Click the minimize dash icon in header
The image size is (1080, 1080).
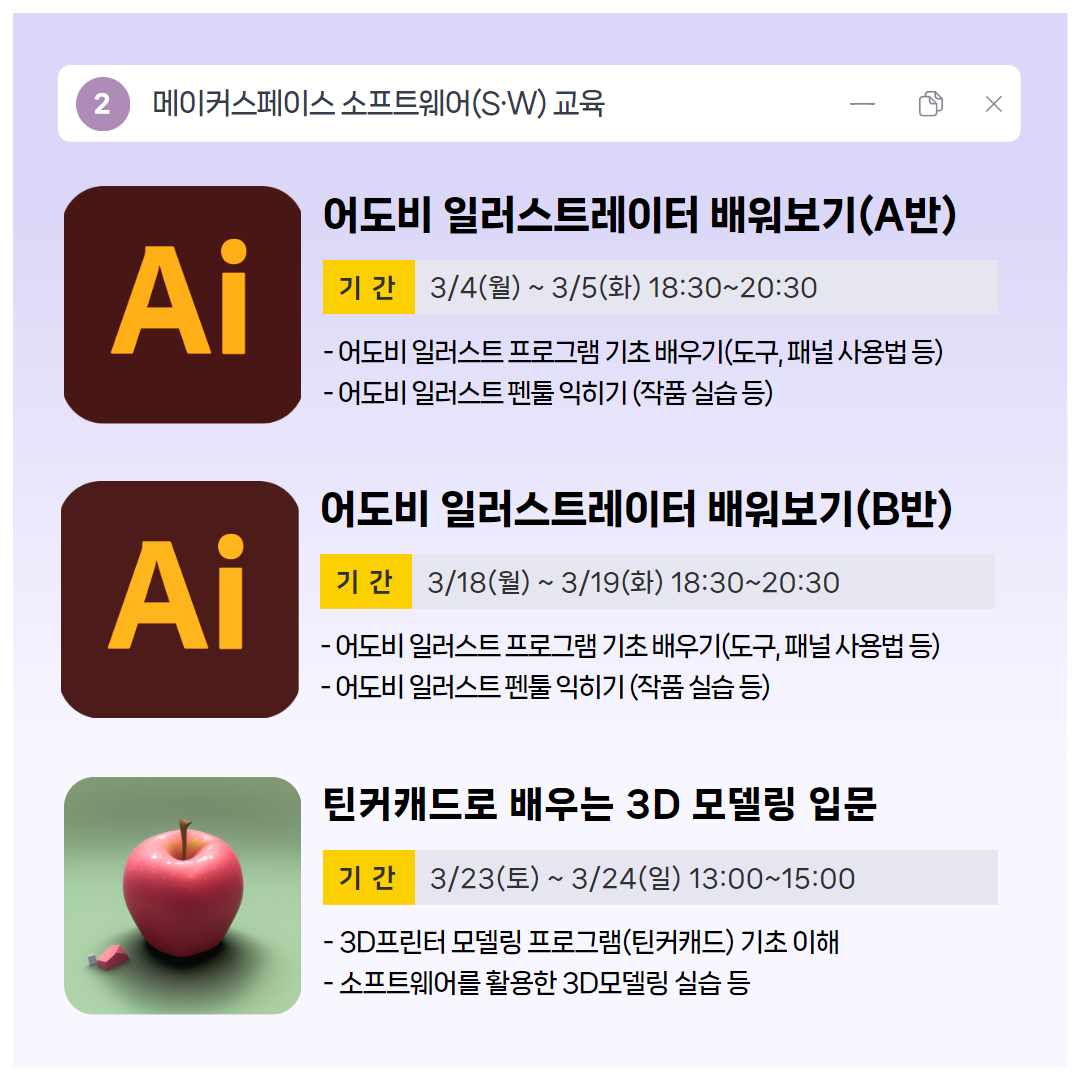click(x=862, y=104)
